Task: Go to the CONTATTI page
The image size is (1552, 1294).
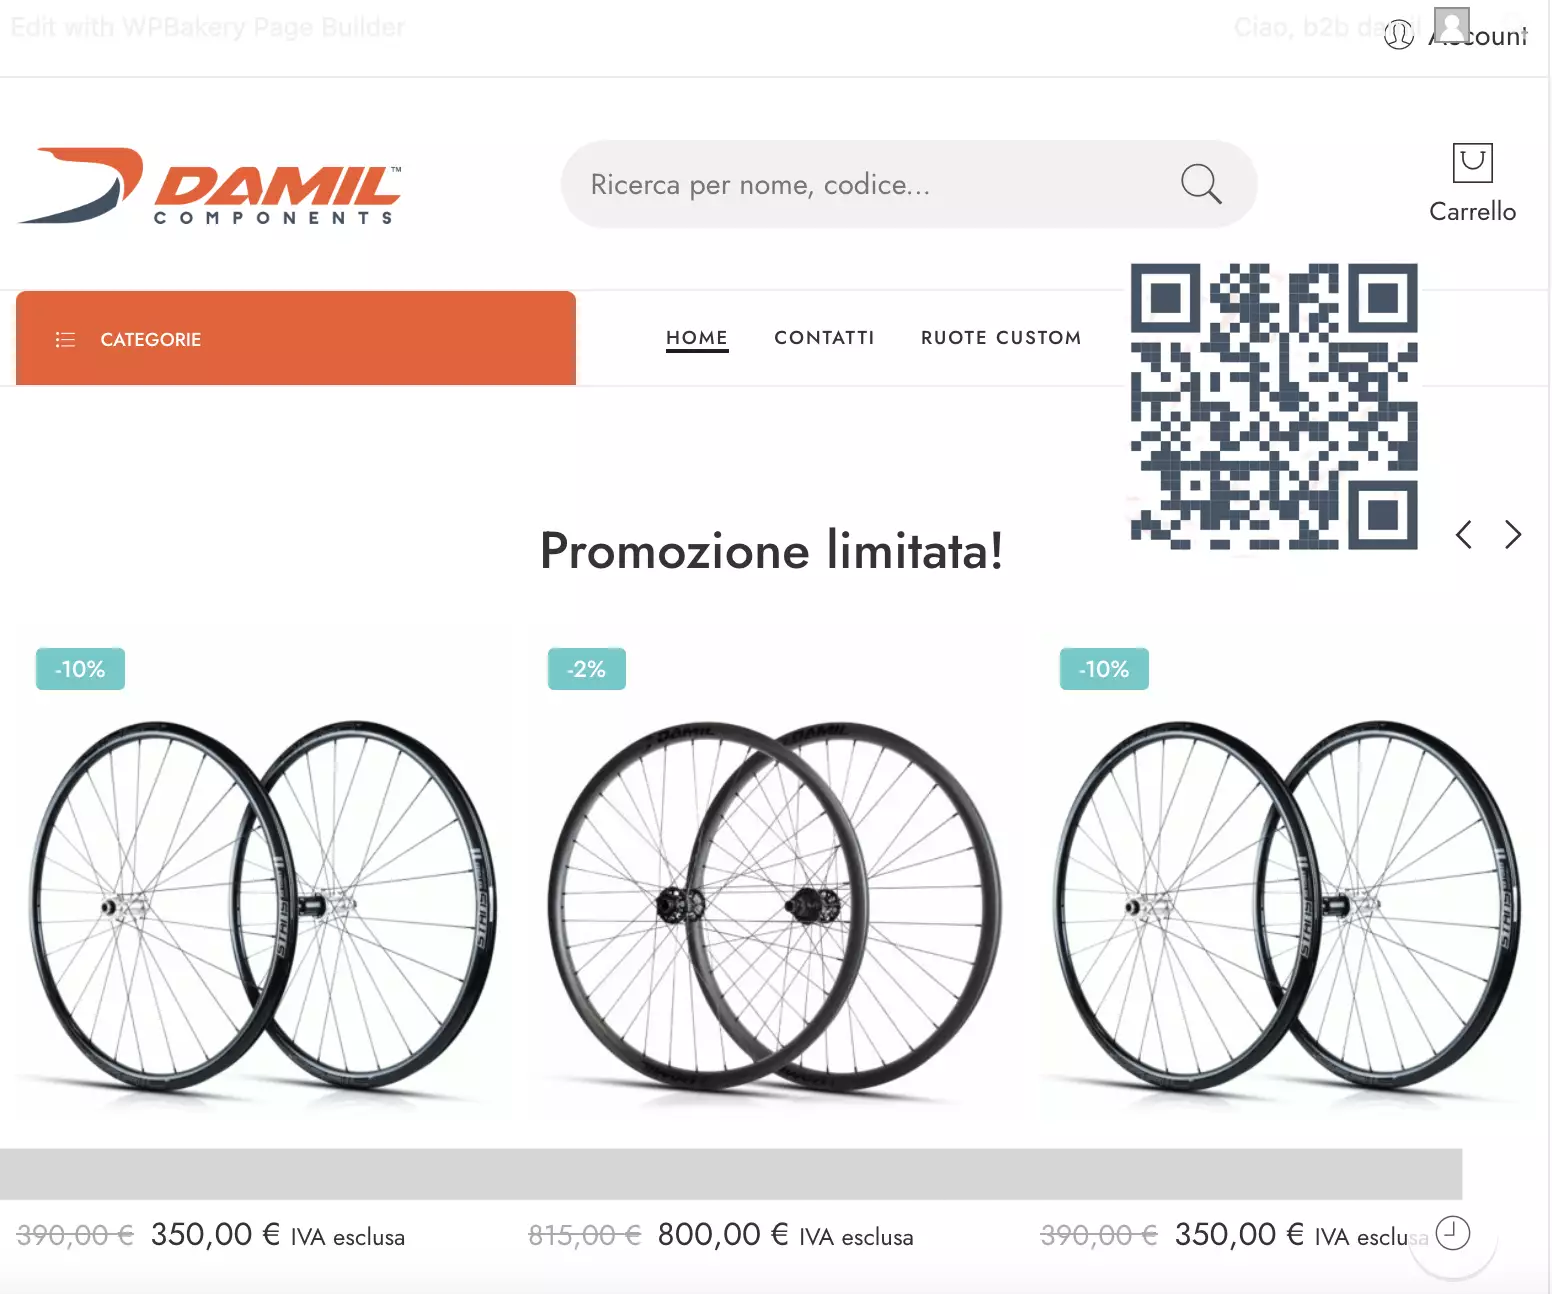Action: point(824,338)
